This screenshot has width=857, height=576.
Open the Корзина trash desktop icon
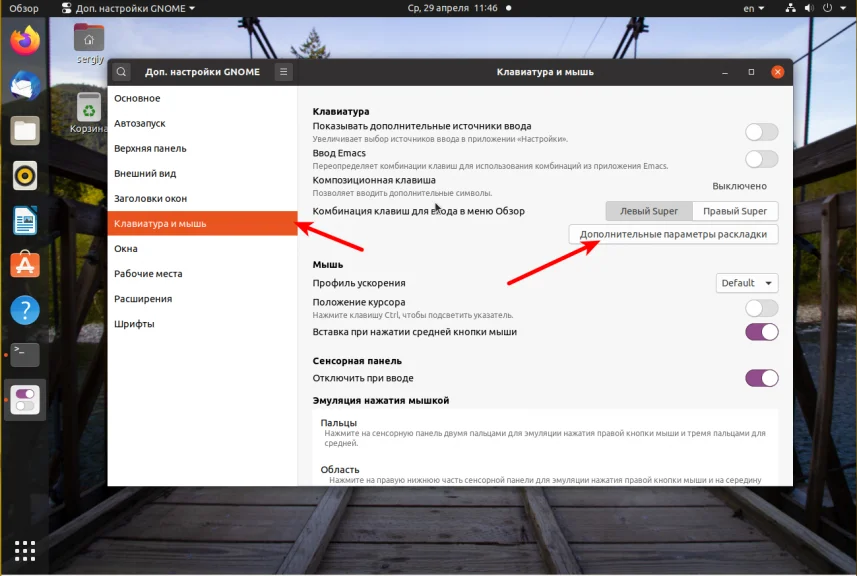89,113
